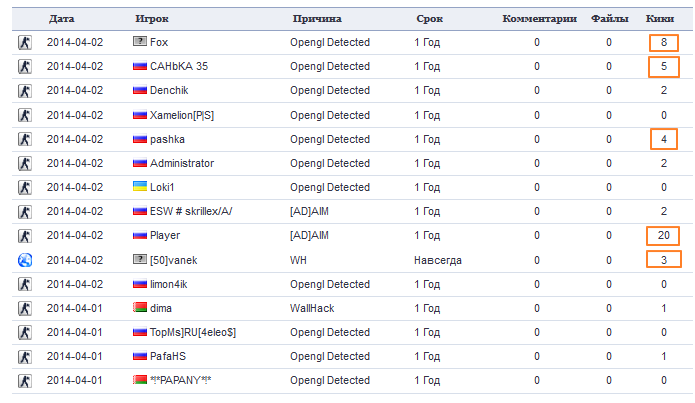Click the Навсегда term in the vanek row
This screenshot has height=403, width=695.
438,260
